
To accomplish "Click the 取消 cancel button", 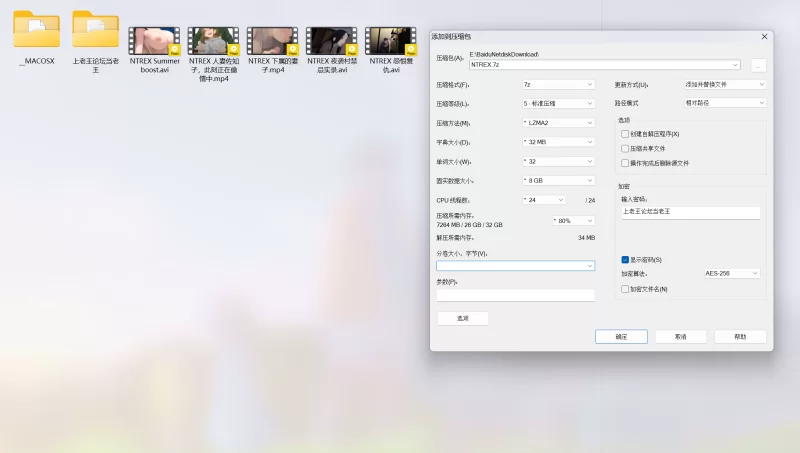I will (x=681, y=337).
